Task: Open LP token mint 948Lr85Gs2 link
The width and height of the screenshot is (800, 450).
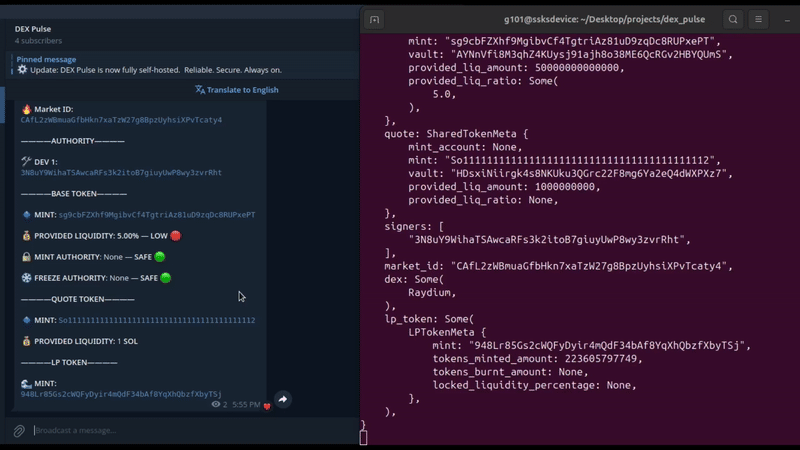Action: [x=121, y=394]
